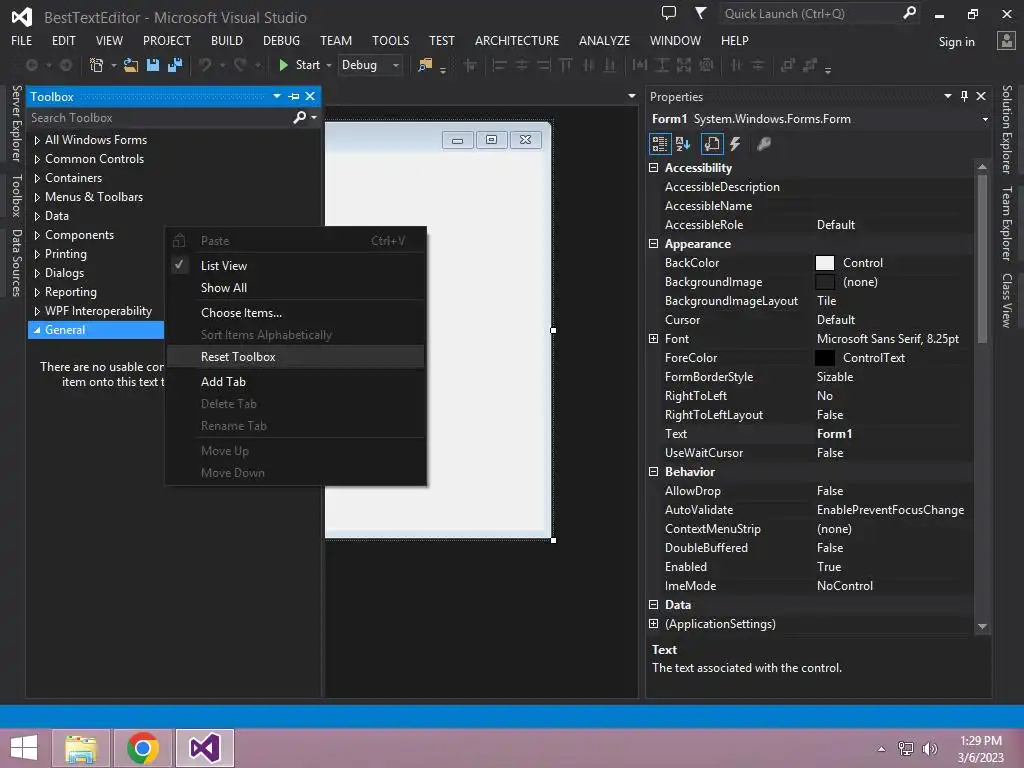
Task: Click the Find in Files toolbar icon
Action: tap(425, 65)
